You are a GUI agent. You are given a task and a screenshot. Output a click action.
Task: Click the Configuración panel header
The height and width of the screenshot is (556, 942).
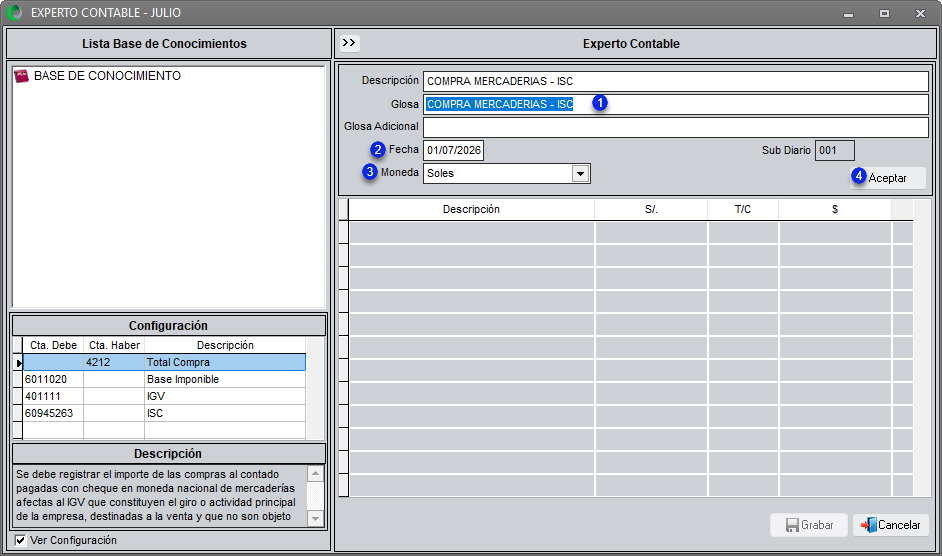coord(168,326)
